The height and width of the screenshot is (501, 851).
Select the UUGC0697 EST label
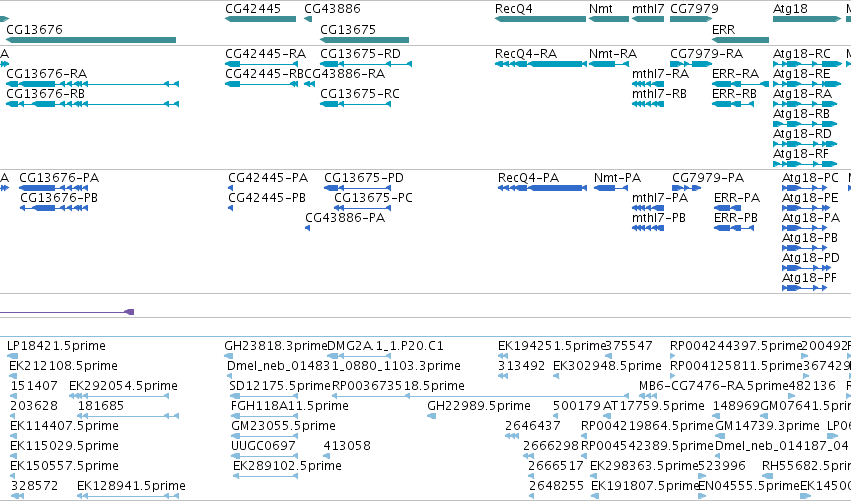pos(264,446)
